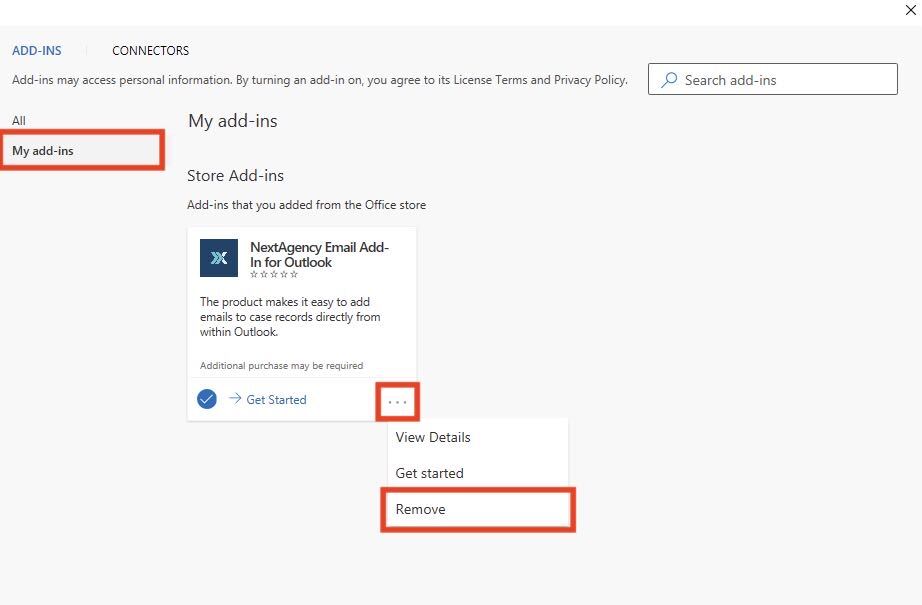
Task: Select the All category in sidebar
Action: [19, 121]
